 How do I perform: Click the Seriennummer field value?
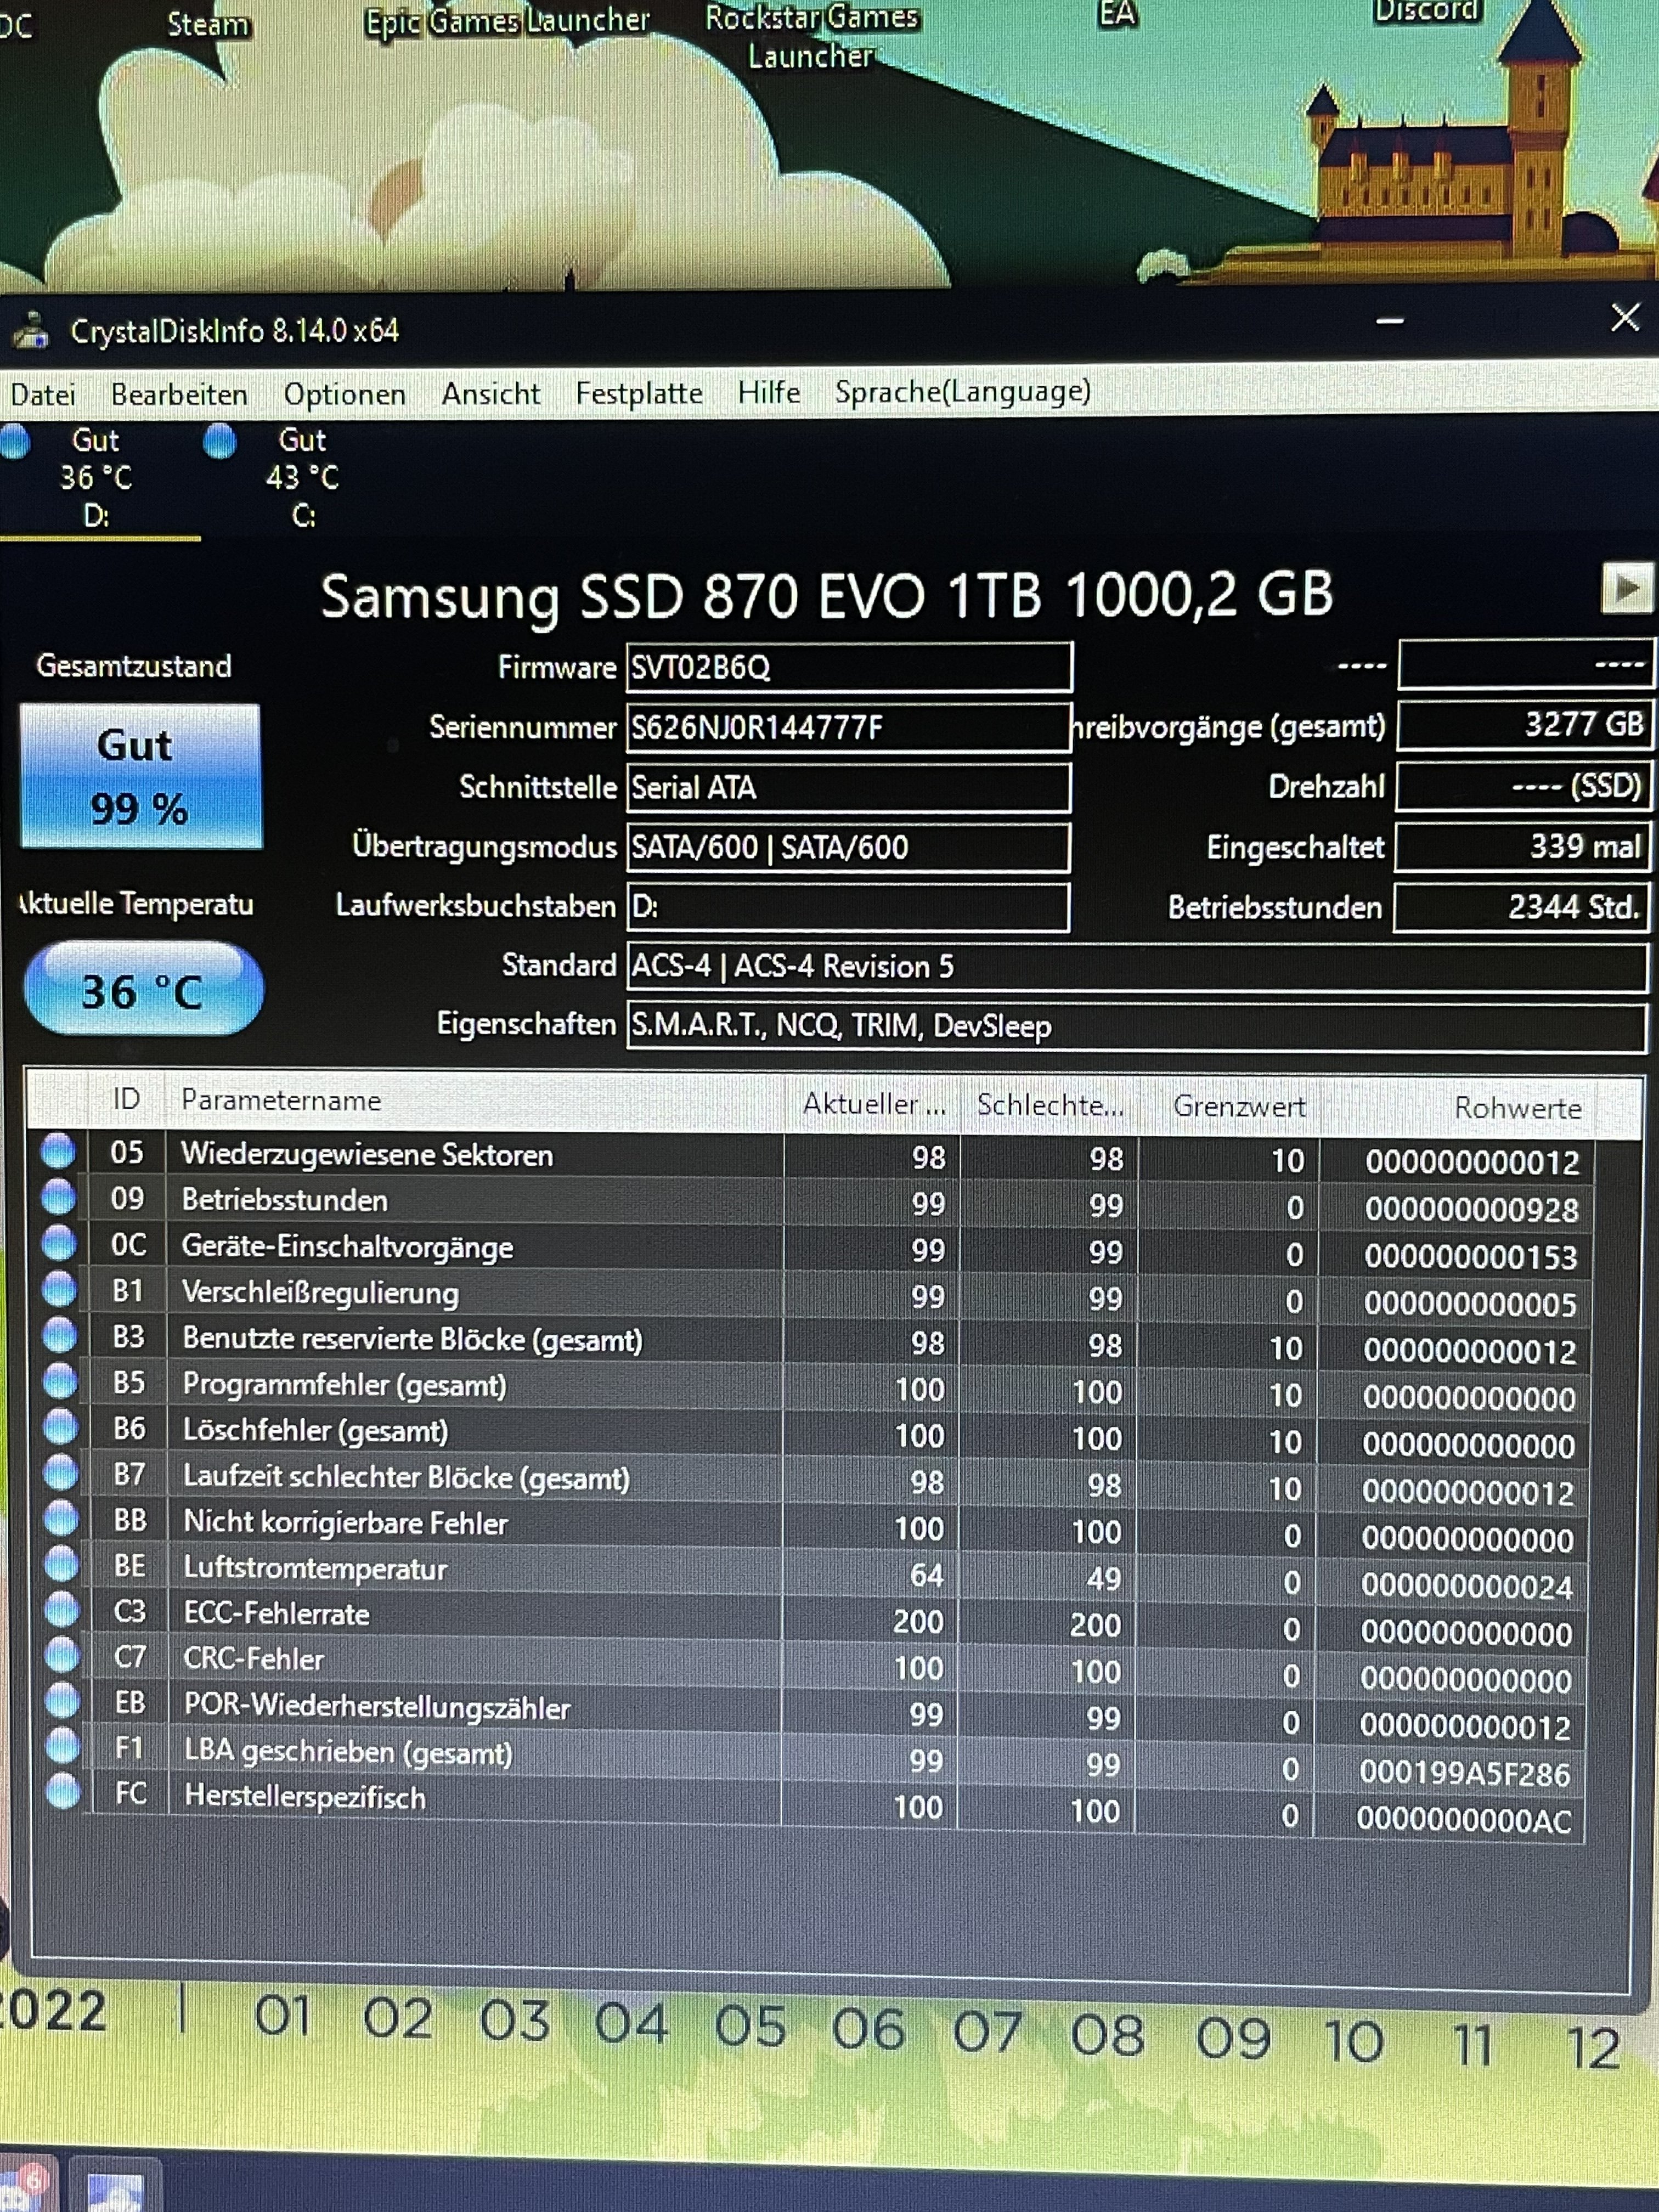847,727
